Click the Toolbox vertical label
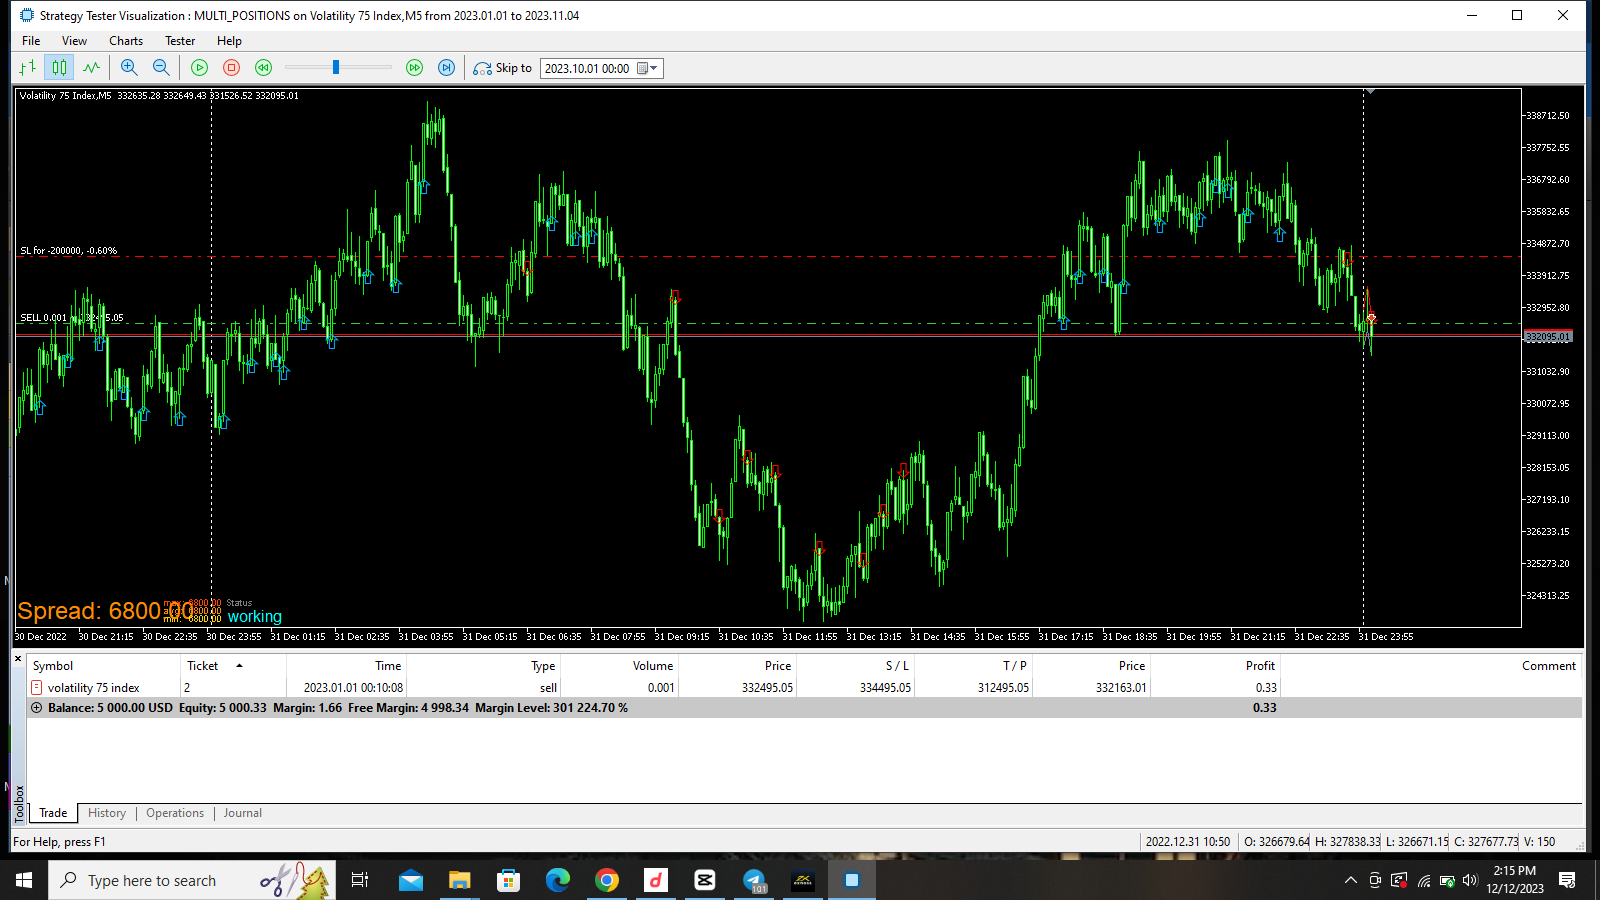 (x=19, y=804)
